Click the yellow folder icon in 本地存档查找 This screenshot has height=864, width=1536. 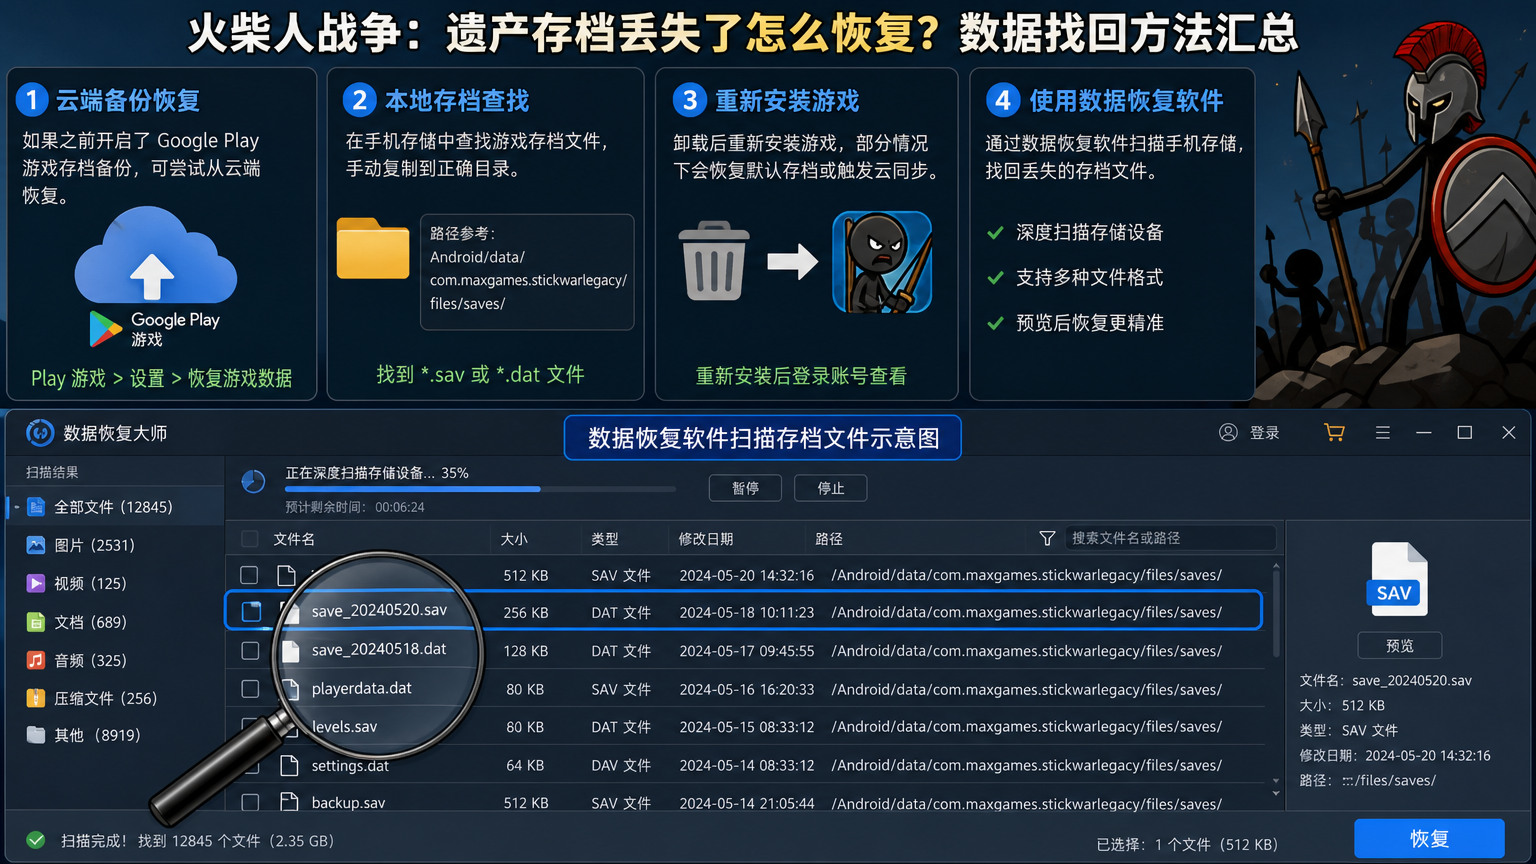pos(373,247)
